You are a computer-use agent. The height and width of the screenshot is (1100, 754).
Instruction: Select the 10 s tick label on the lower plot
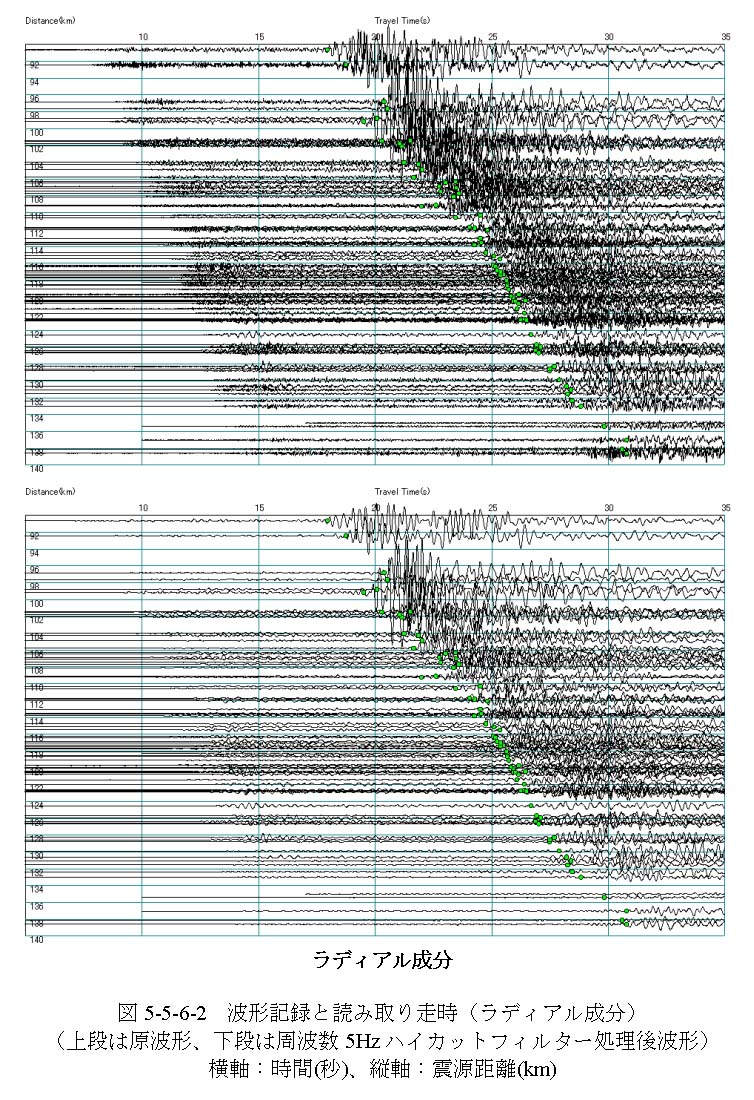click(x=142, y=507)
